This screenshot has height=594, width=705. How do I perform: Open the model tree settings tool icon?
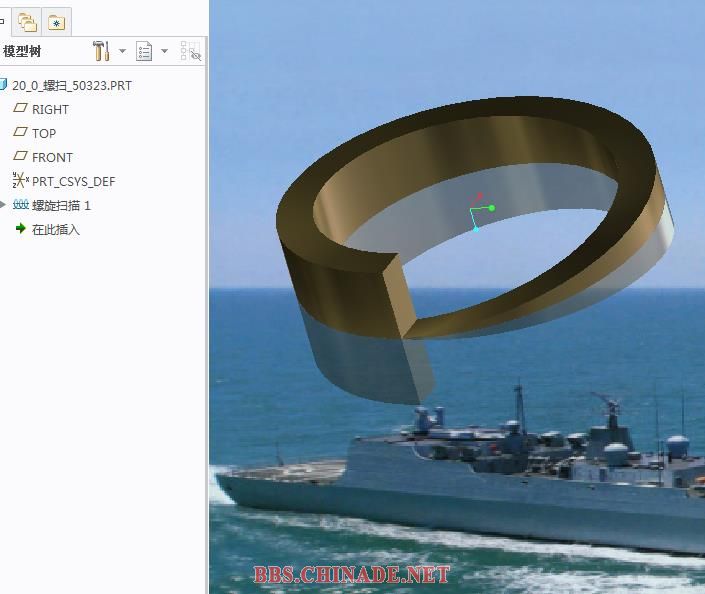point(101,51)
